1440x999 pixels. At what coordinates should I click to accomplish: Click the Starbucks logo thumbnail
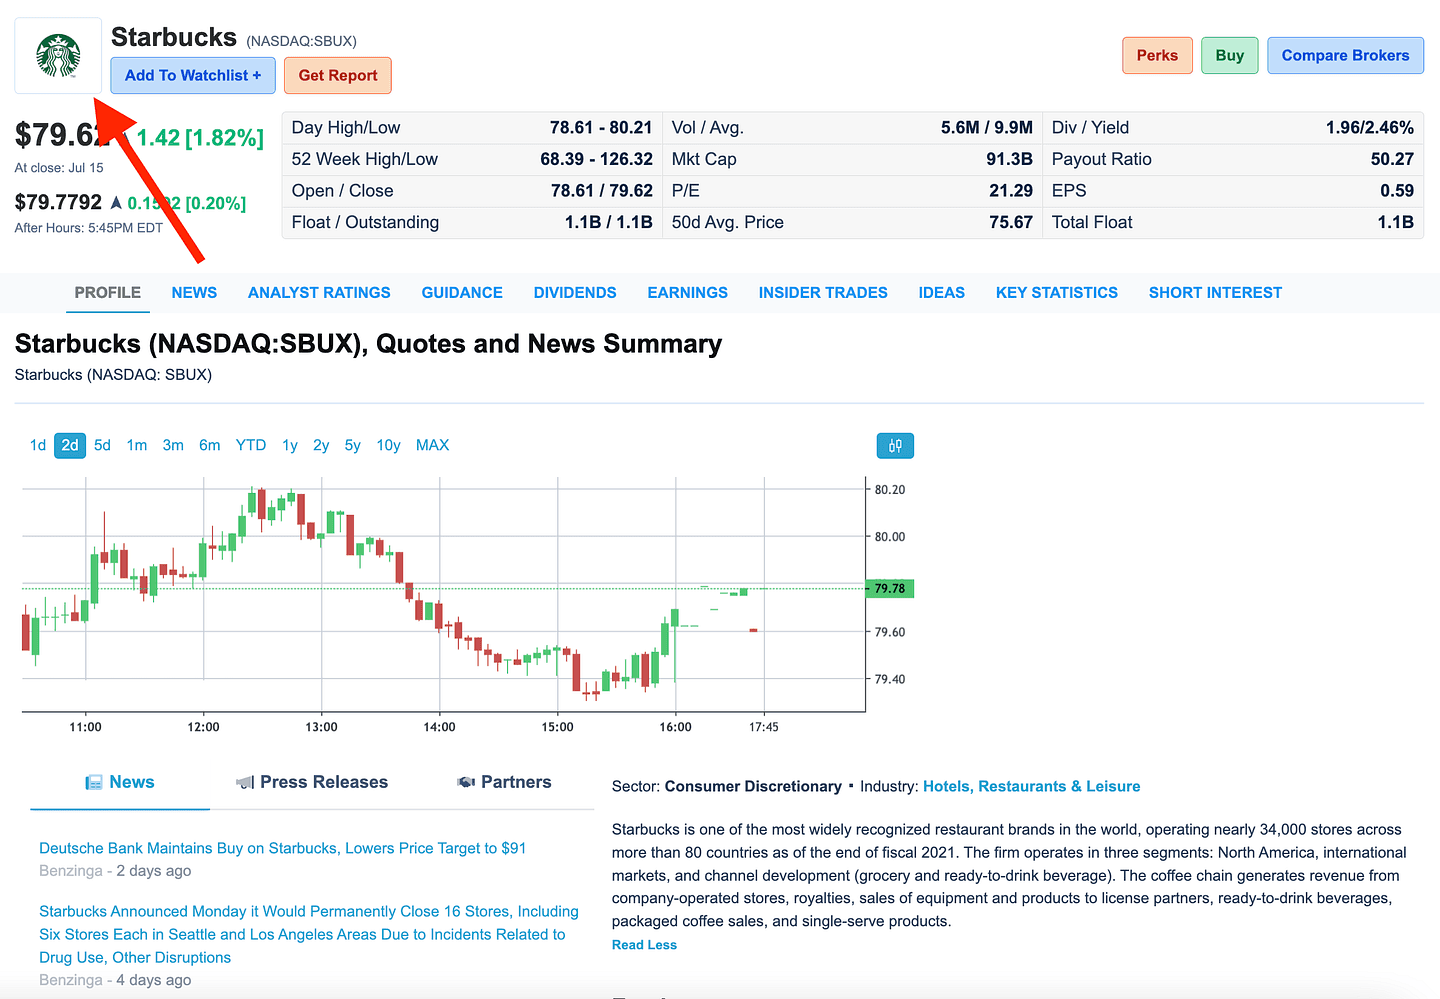click(58, 56)
